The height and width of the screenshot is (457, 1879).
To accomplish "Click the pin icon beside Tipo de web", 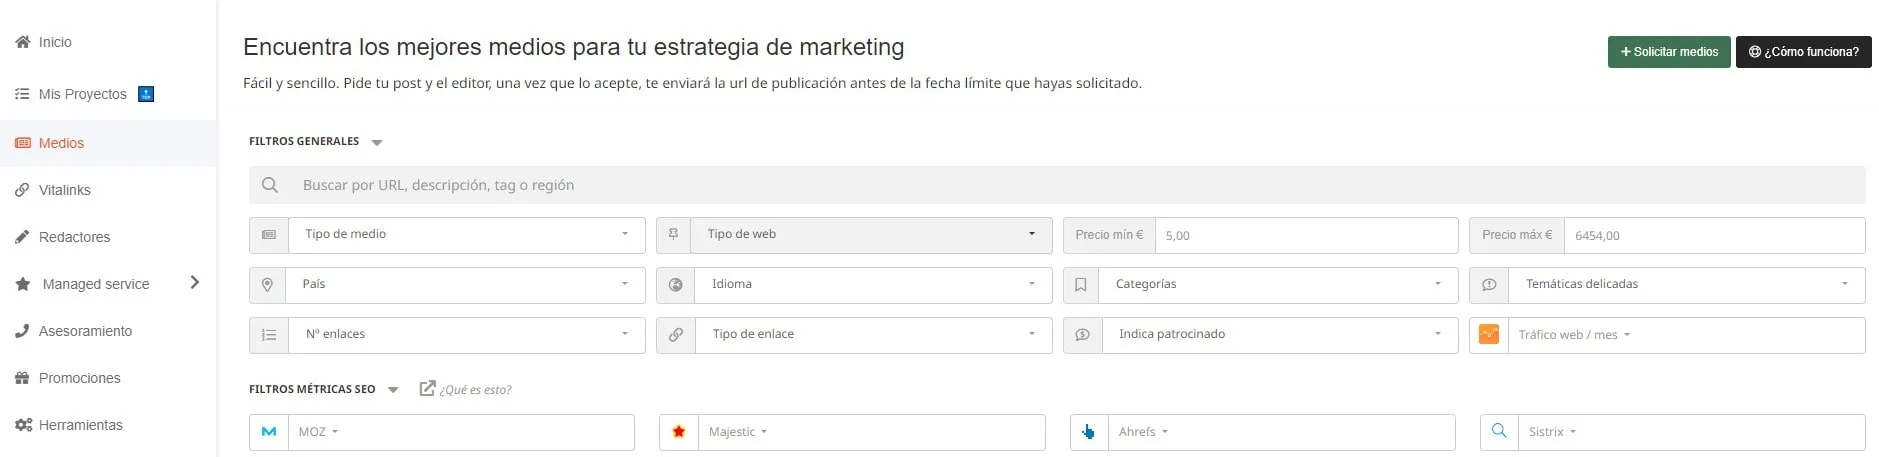I will (673, 234).
